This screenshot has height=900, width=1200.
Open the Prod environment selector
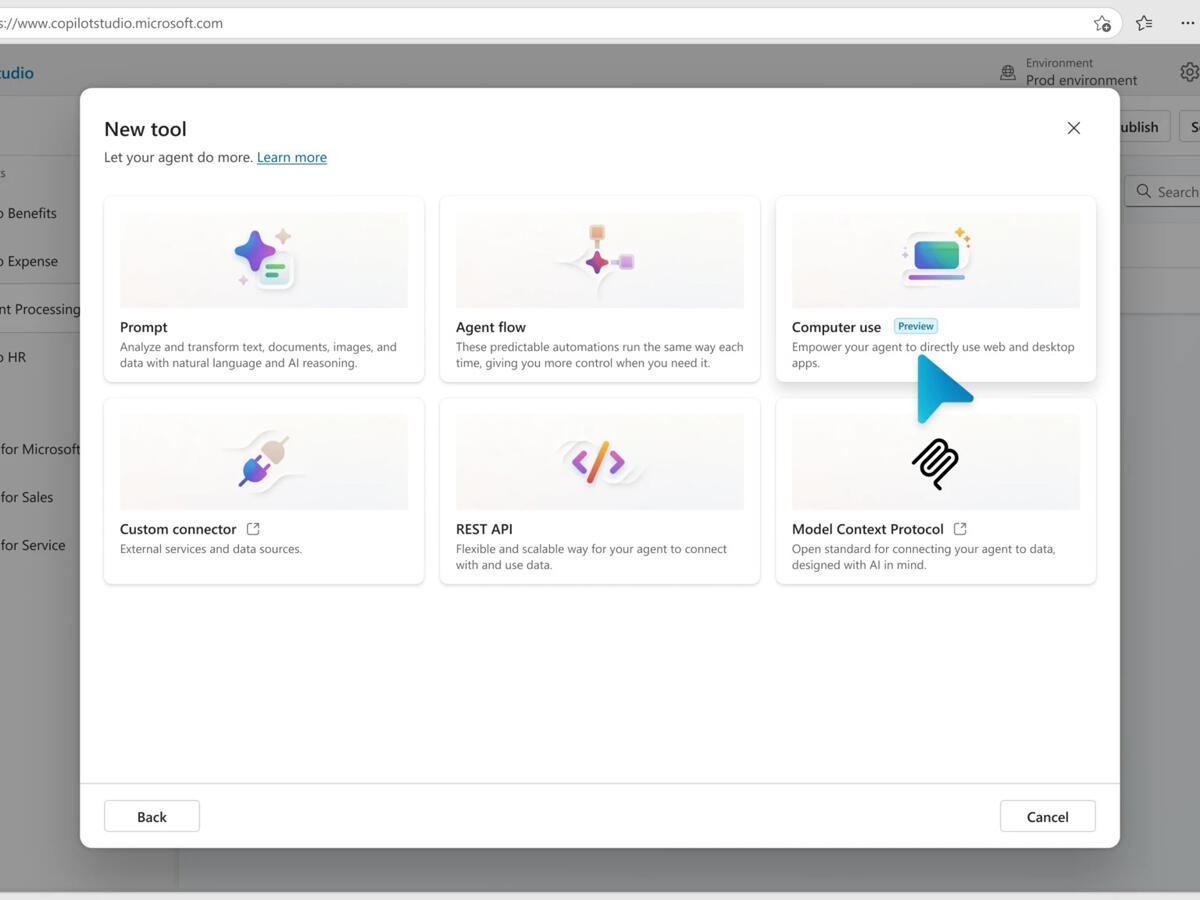(x=1081, y=80)
